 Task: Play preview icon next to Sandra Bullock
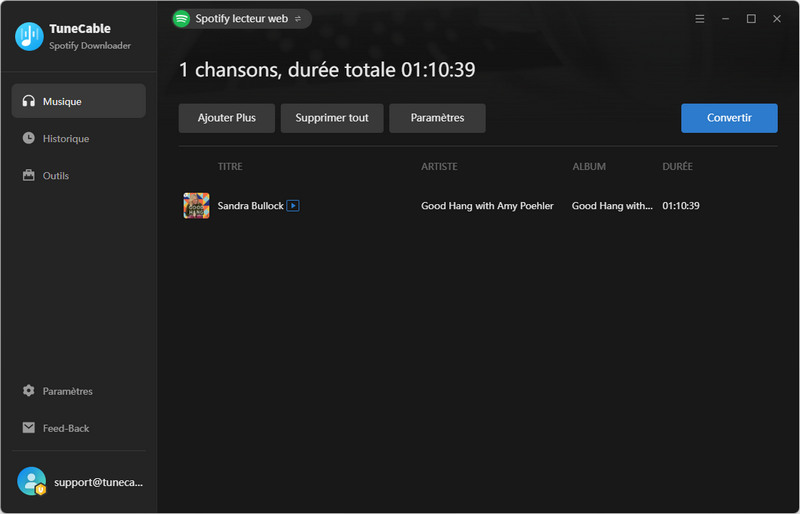click(x=293, y=206)
